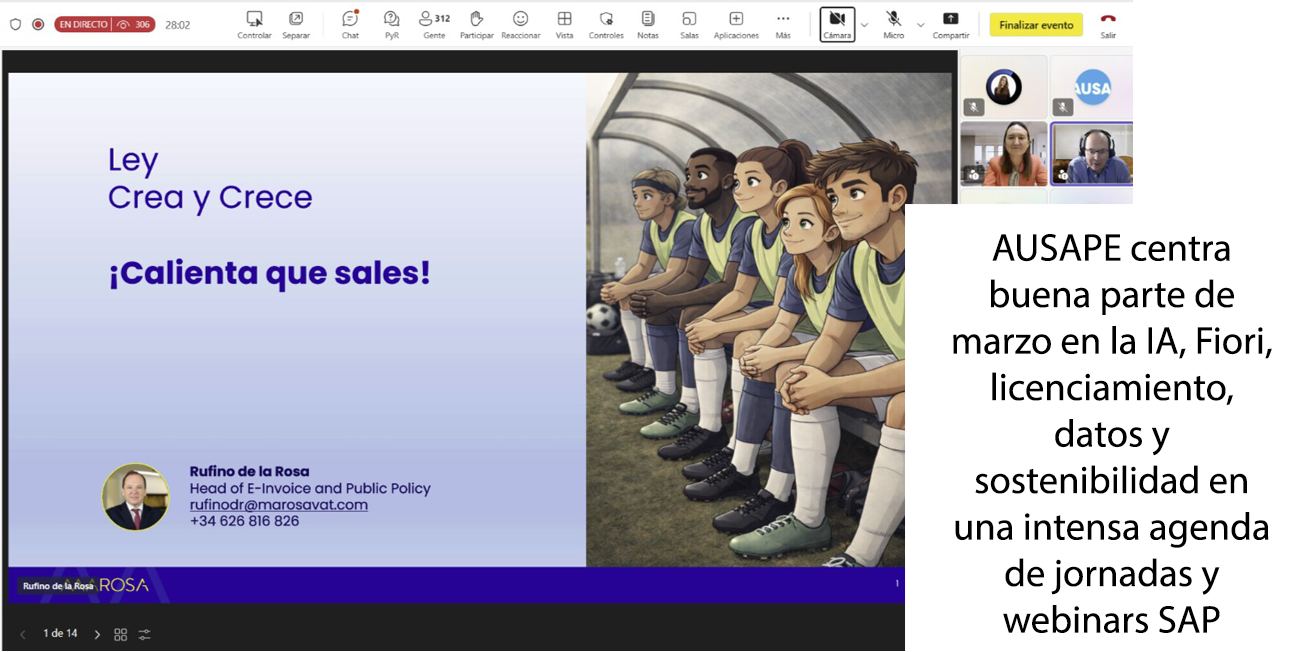1302x652 pixels.
Task: Open the Reaccionar emoji reactions
Action: tap(520, 24)
